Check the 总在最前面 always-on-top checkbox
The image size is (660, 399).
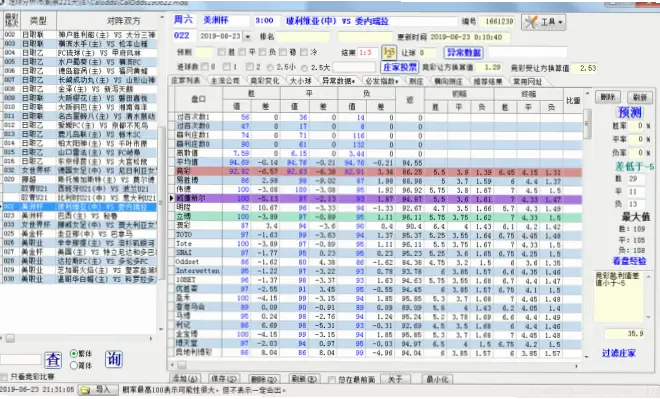pos(331,380)
